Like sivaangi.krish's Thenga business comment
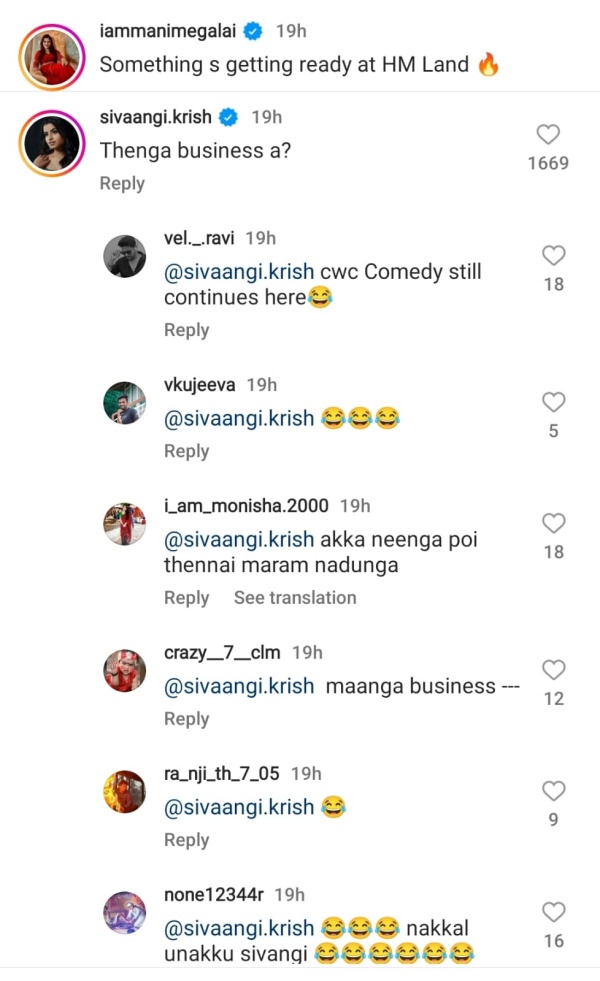The width and height of the screenshot is (600, 981). point(548,135)
